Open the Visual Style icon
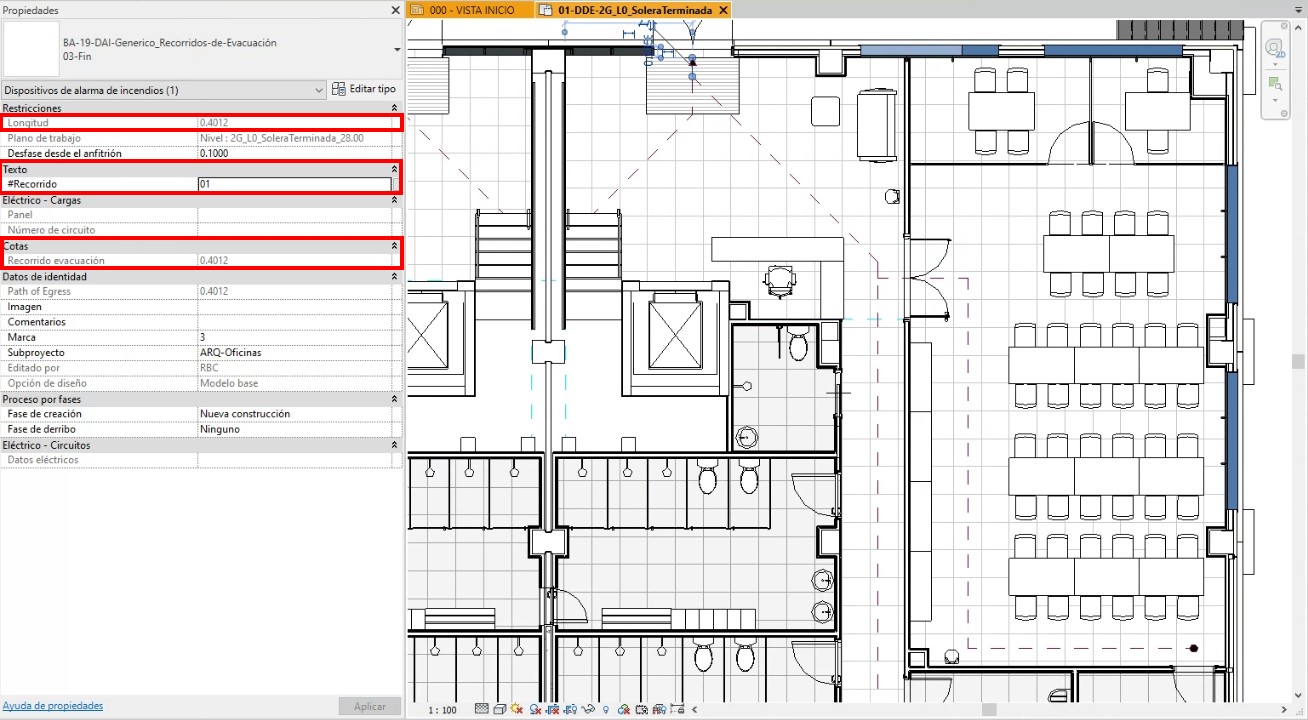 (x=500, y=709)
